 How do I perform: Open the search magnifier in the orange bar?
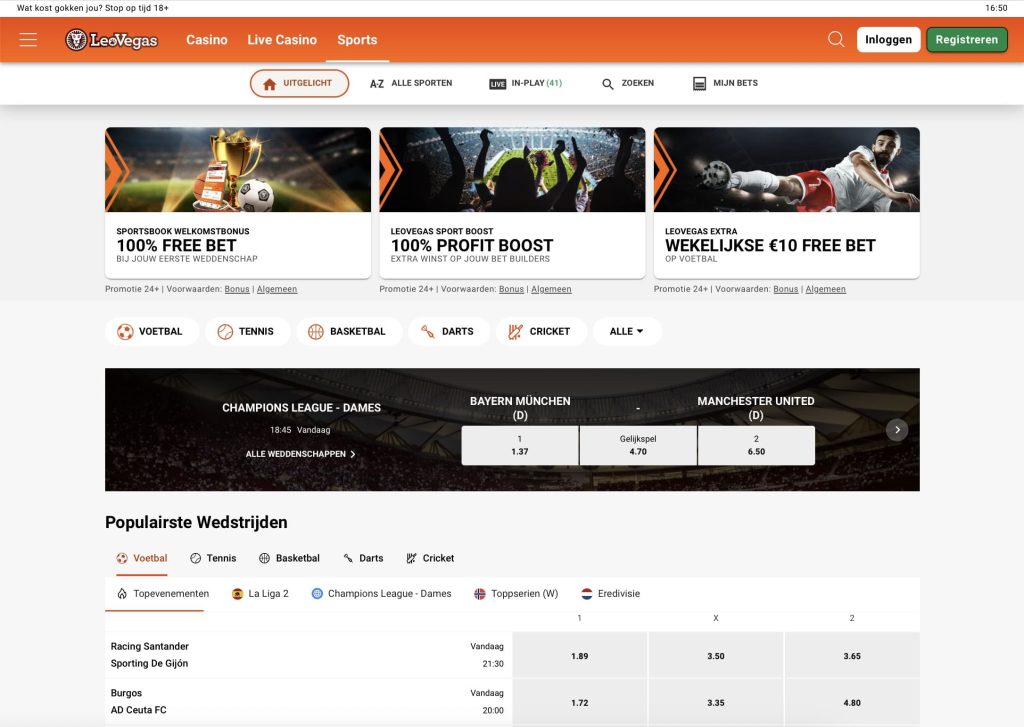point(835,39)
